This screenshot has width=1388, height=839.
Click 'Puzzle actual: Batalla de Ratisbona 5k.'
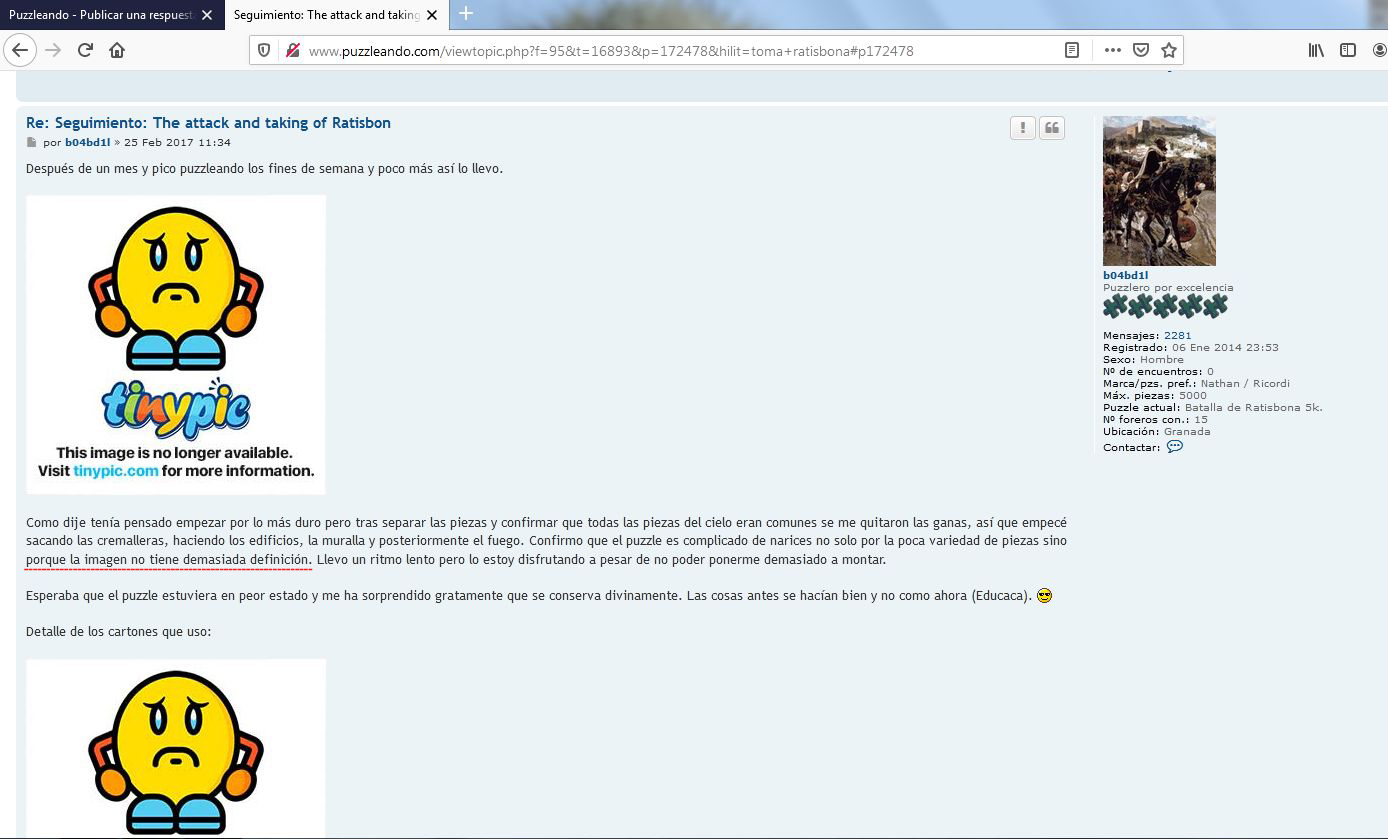pyautogui.click(x=1213, y=408)
